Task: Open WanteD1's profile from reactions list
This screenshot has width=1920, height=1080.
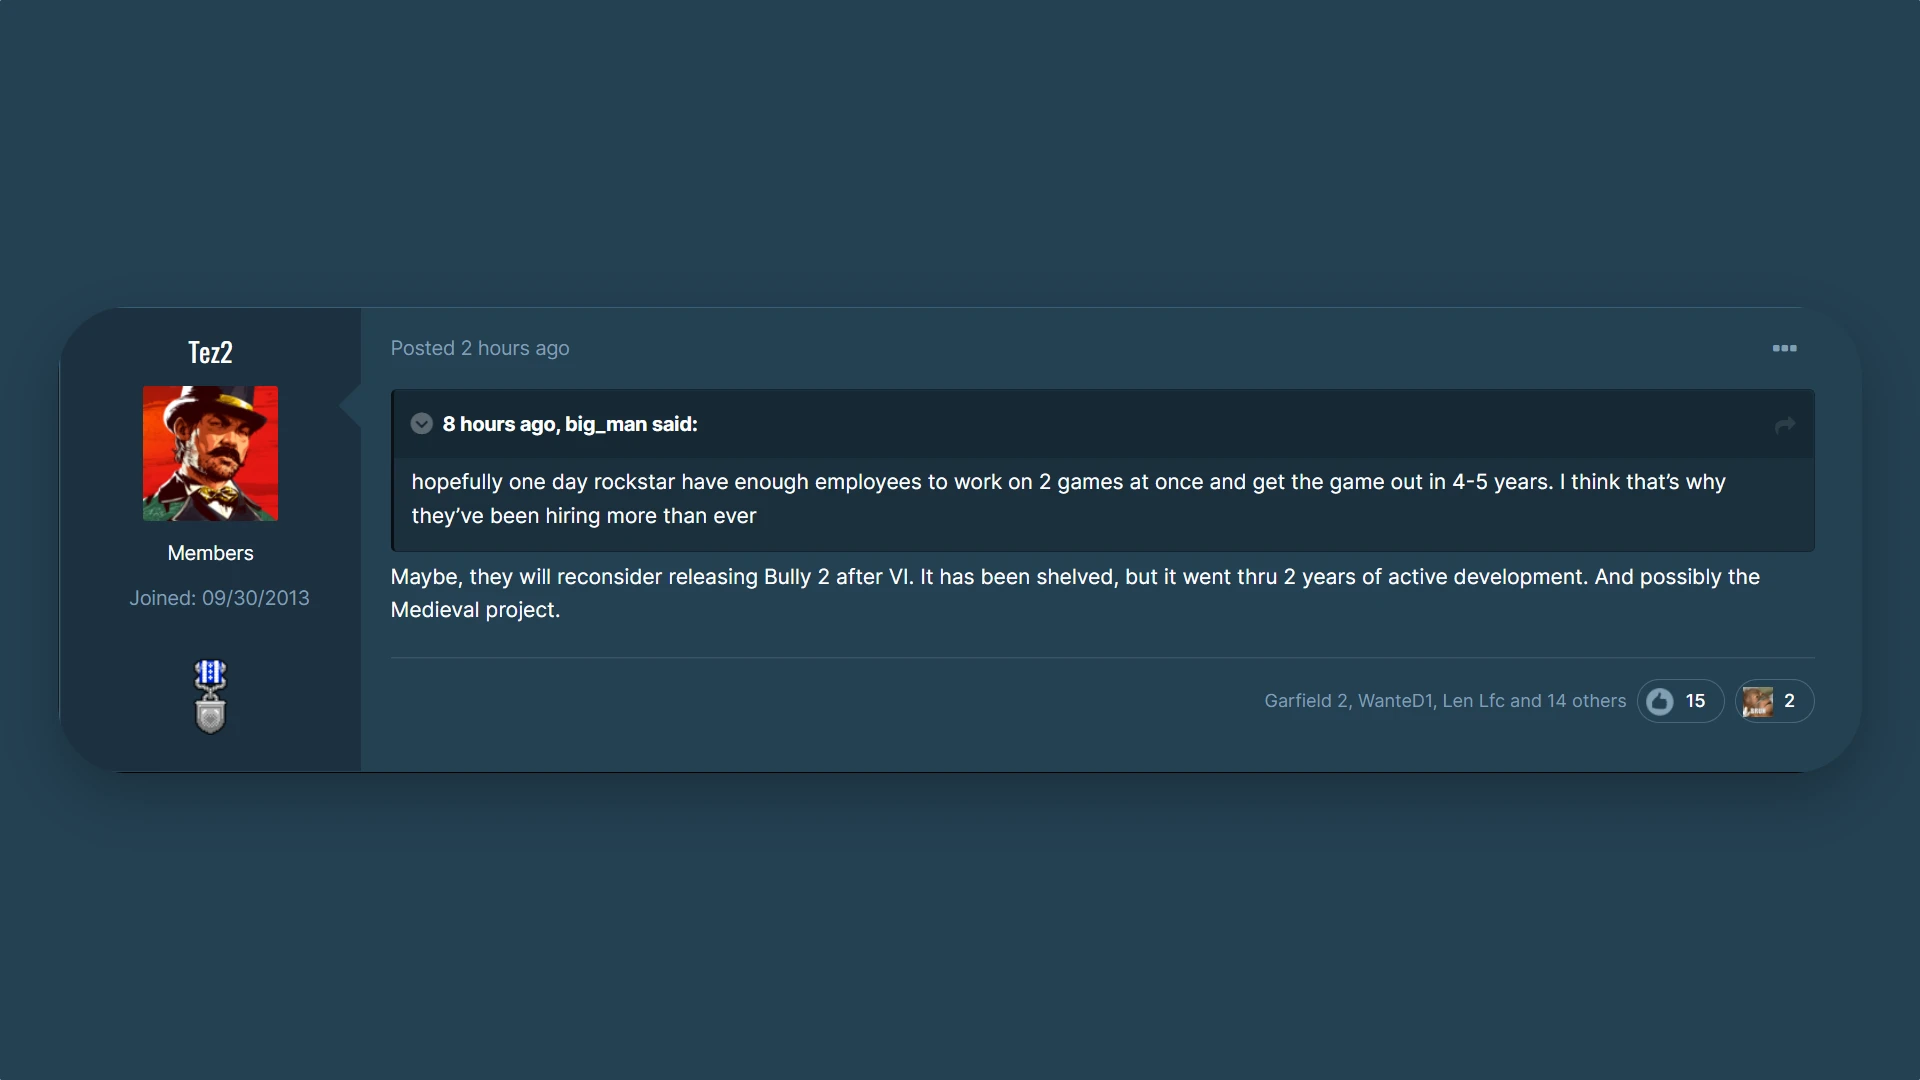Action: point(1395,701)
